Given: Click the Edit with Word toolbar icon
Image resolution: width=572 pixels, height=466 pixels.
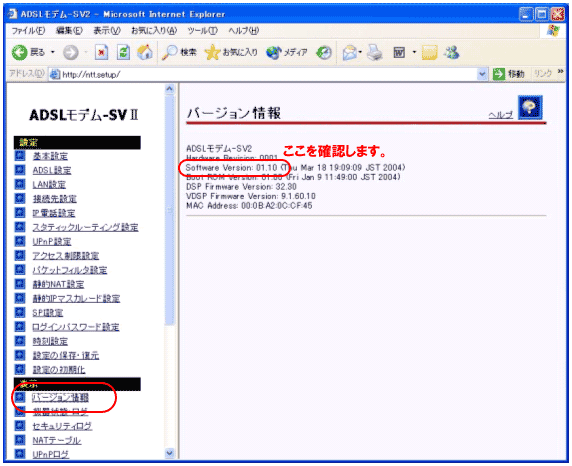Looking at the screenshot, I should point(399,53).
